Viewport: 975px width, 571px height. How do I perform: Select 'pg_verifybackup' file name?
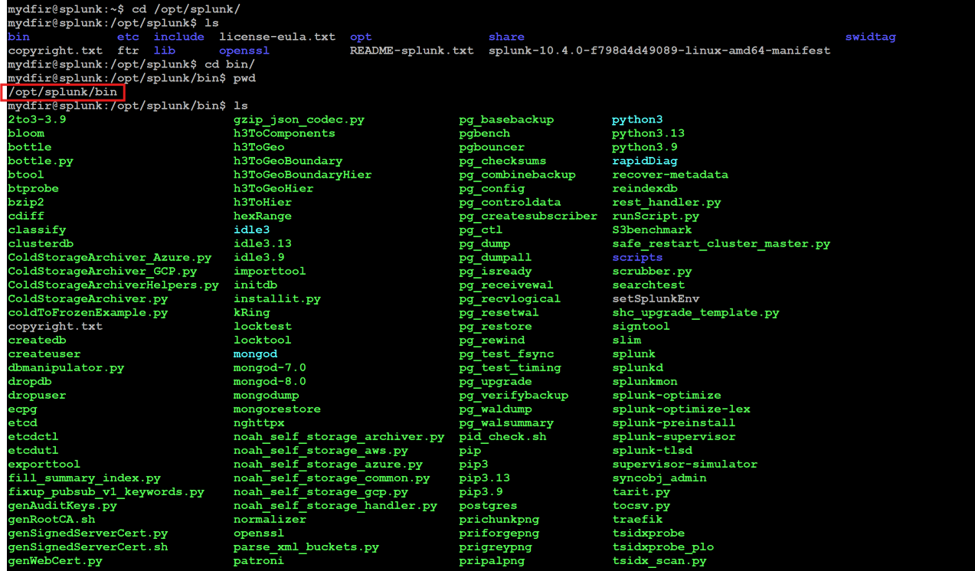514,396
